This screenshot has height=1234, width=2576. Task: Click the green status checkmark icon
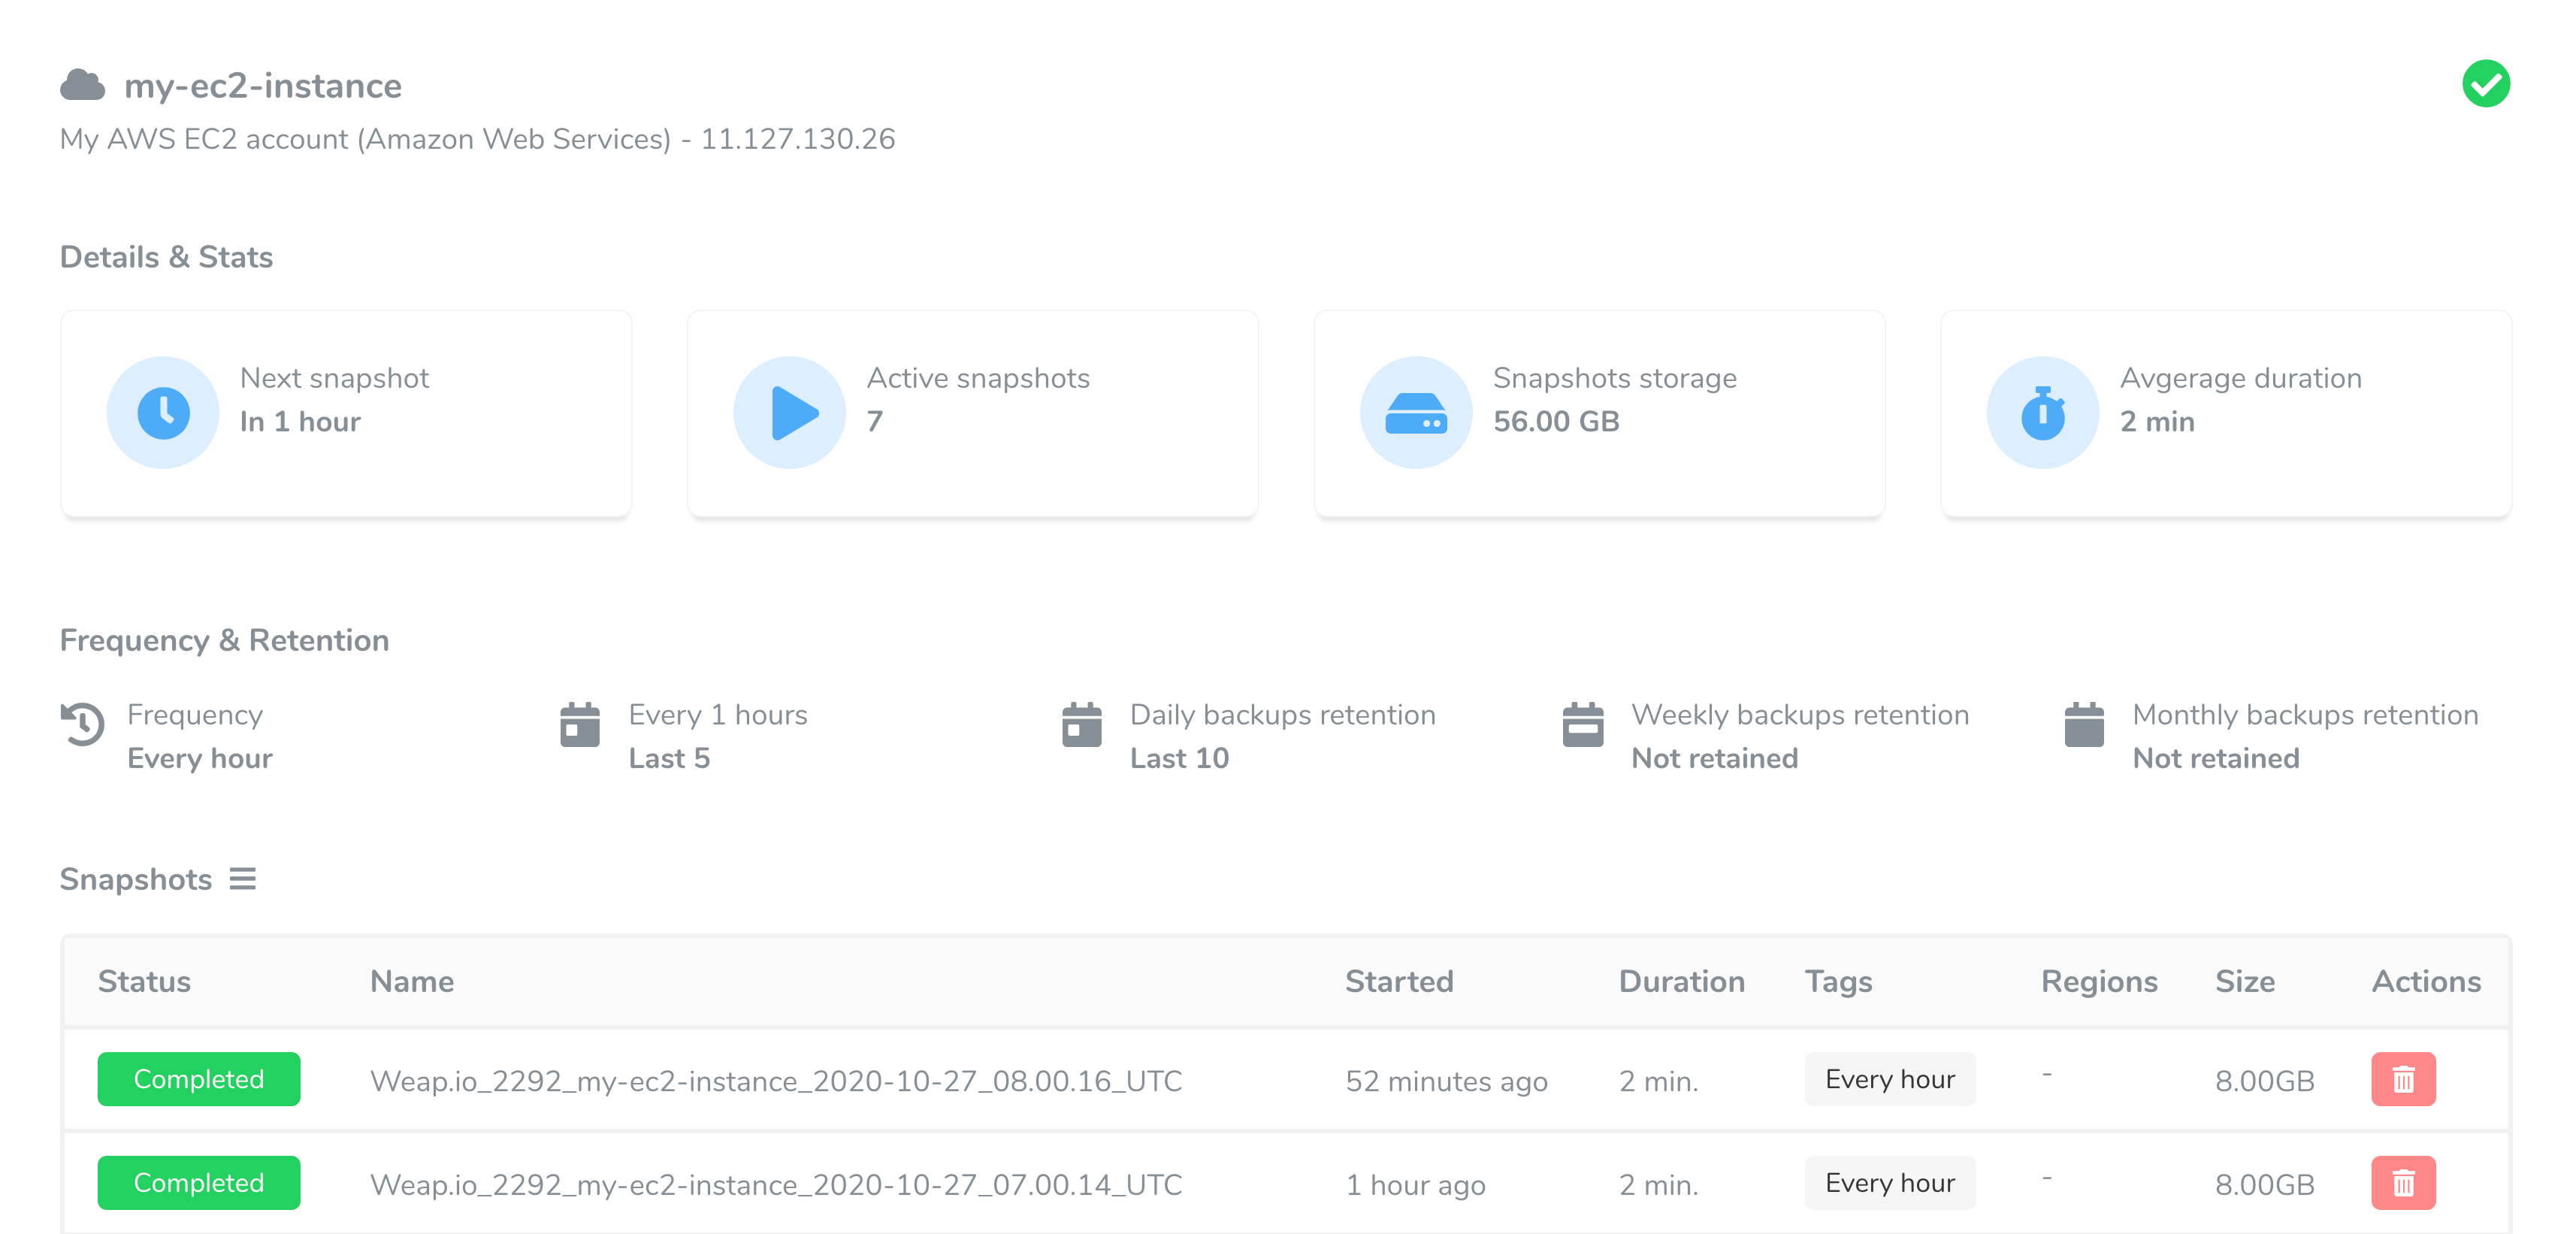(2487, 85)
